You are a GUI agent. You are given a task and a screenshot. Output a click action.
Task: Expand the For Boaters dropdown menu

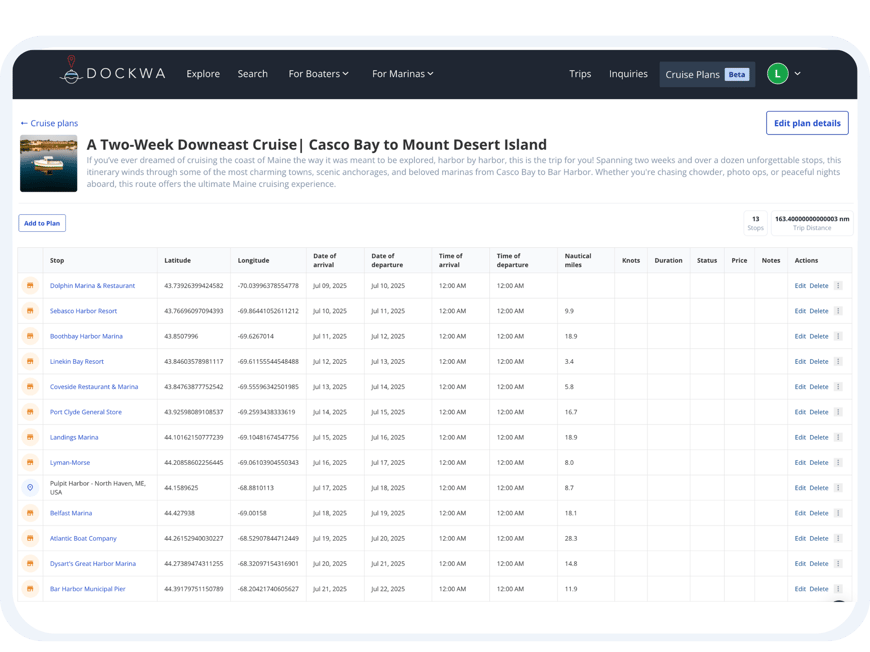[318, 74]
